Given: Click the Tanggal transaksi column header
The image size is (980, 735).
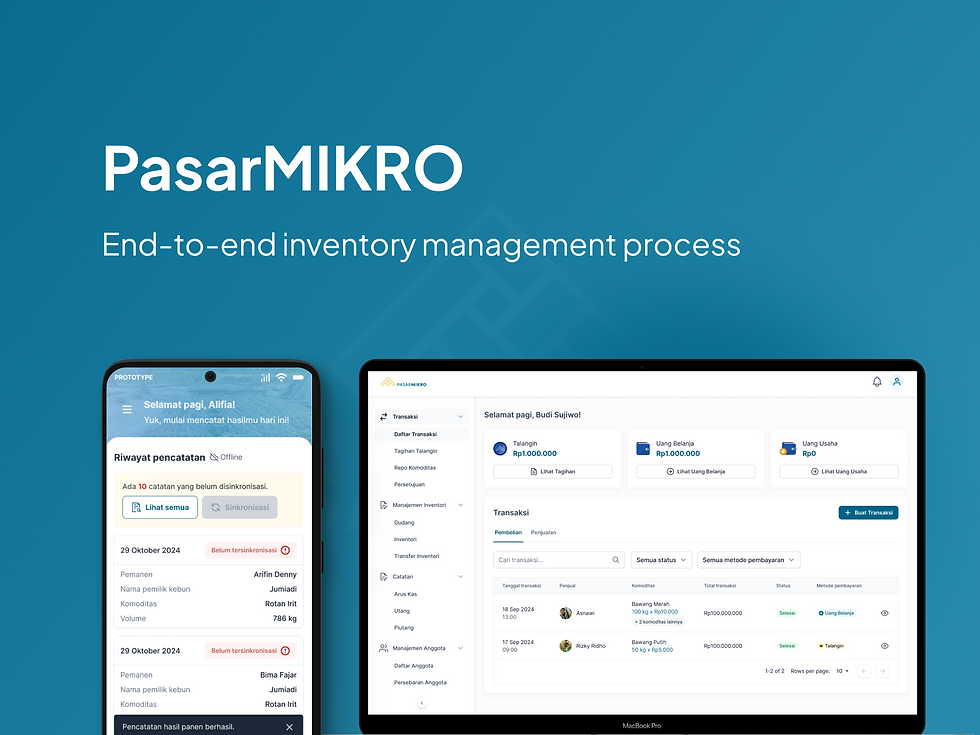Looking at the screenshot, I should (x=521, y=586).
